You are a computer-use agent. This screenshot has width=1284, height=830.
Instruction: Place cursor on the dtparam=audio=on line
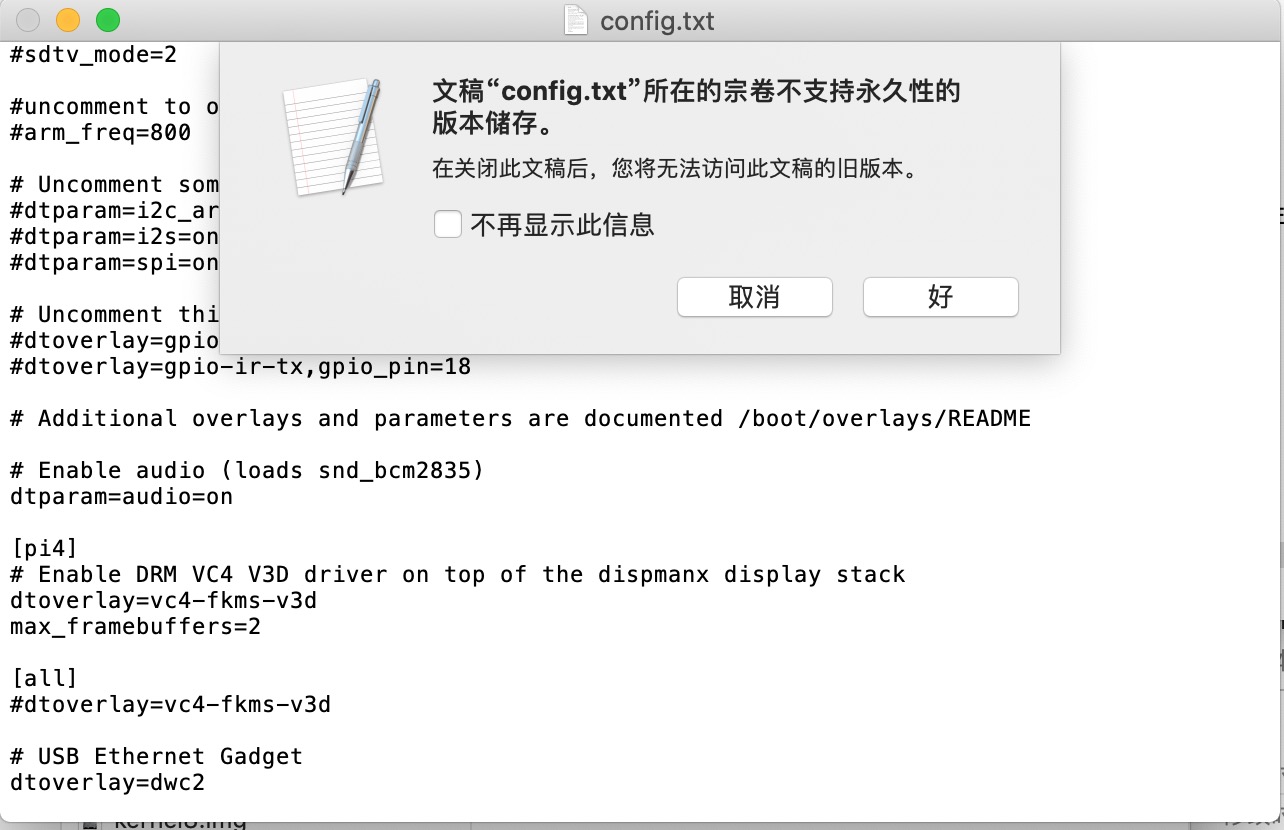click(x=120, y=496)
